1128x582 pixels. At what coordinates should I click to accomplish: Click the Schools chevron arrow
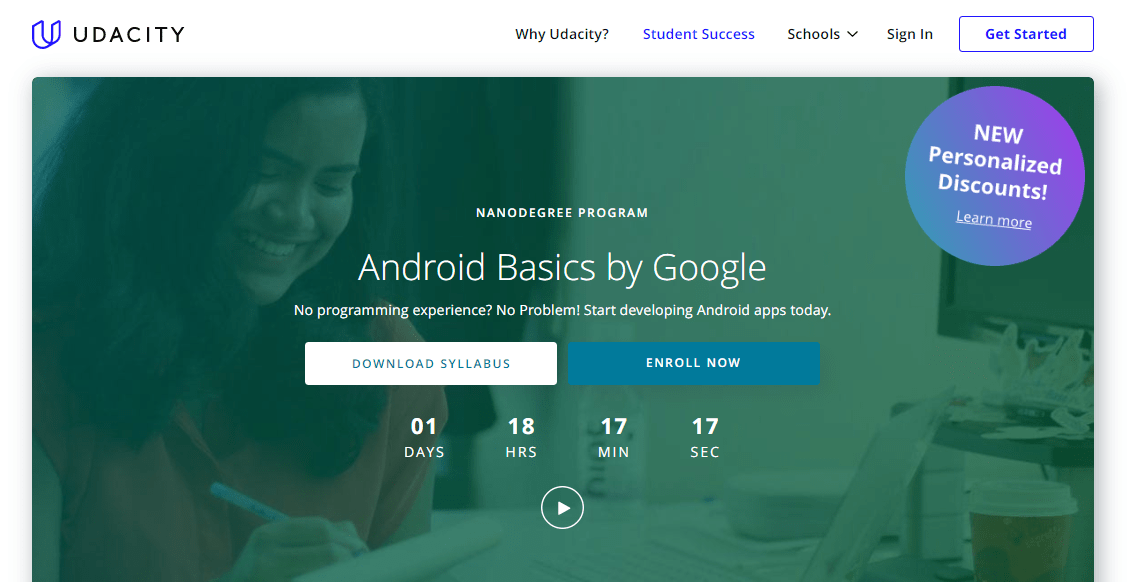[852, 34]
